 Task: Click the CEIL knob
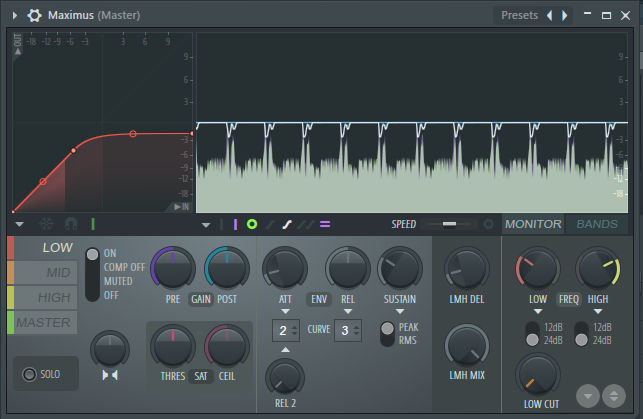(227, 347)
